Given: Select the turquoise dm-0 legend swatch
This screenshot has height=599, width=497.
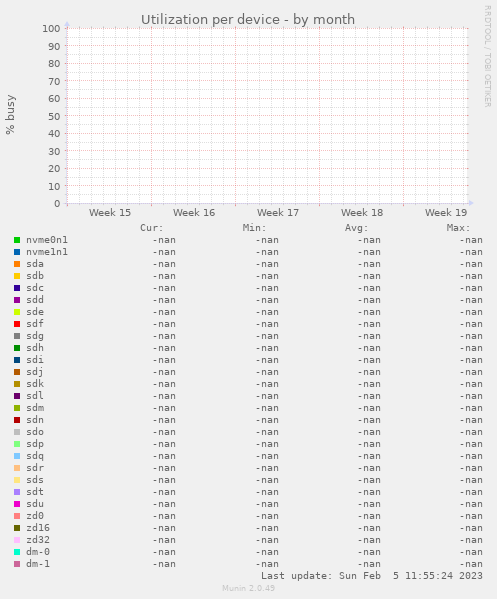Looking at the screenshot, I should point(17,552).
